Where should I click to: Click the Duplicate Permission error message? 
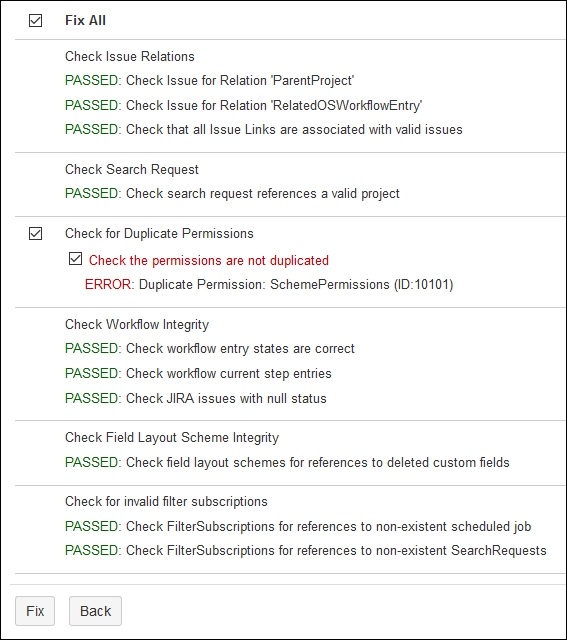(269, 284)
